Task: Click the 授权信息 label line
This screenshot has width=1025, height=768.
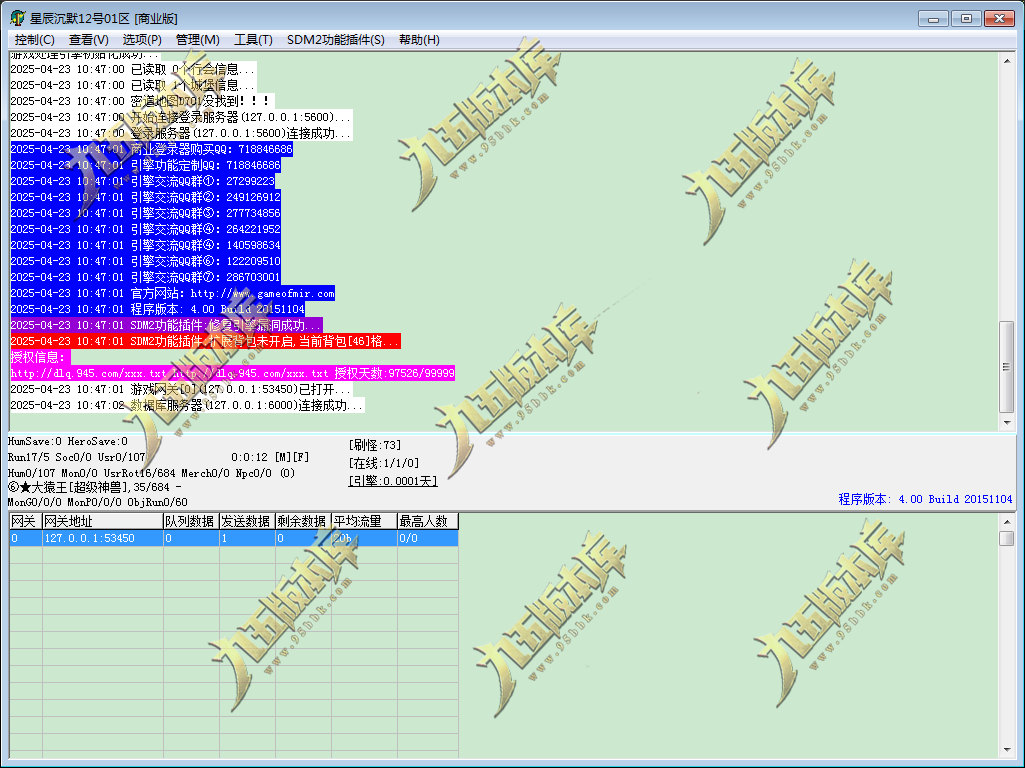Action: pos(41,357)
